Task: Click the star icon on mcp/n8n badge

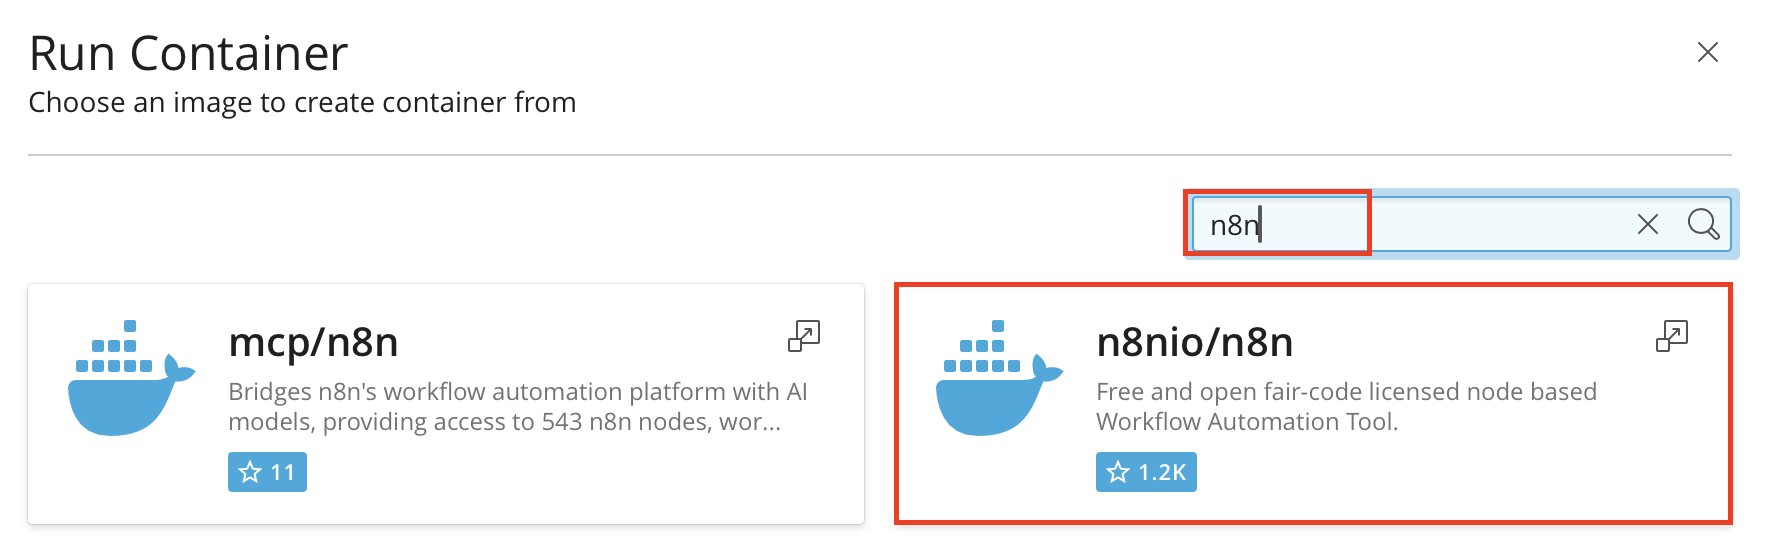Action: click(250, 472)
